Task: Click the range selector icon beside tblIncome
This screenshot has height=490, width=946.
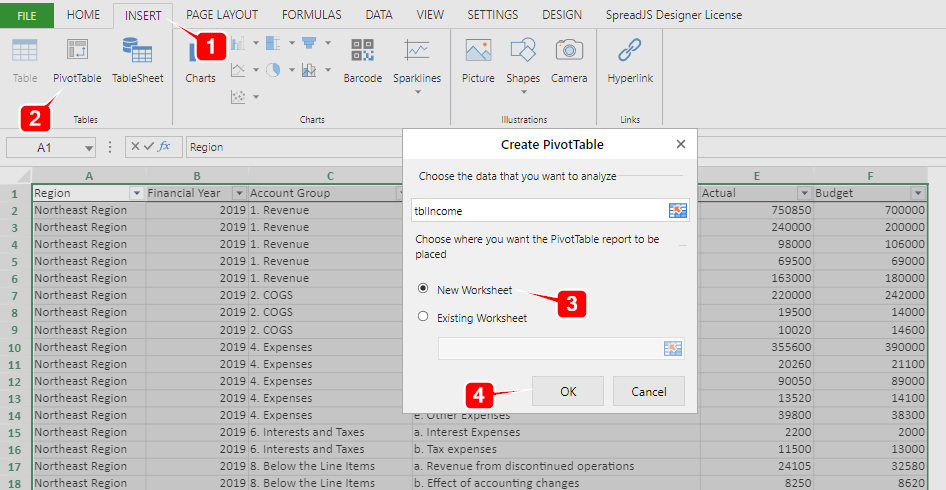Action: [679, 210]
